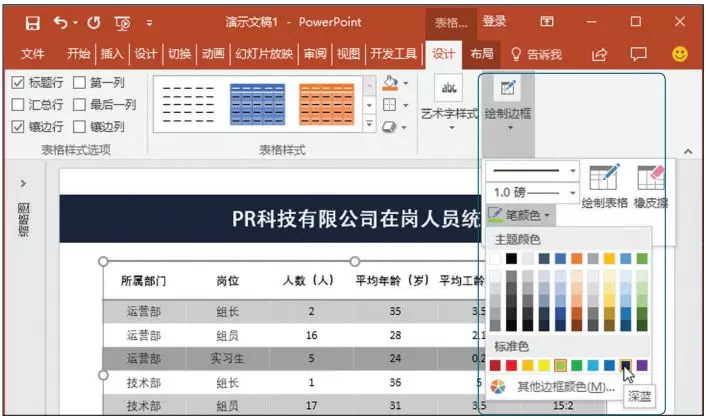The width and height of the screenshot is (706, 419).
Task: Enable the 汇总行 checkbox
Action: tap(18, 104)
